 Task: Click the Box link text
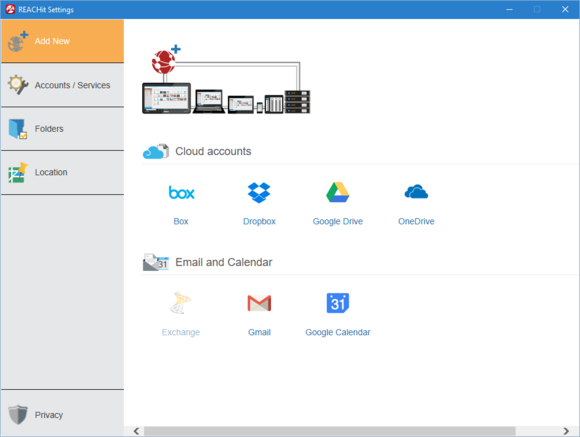(x=181, y=221)
